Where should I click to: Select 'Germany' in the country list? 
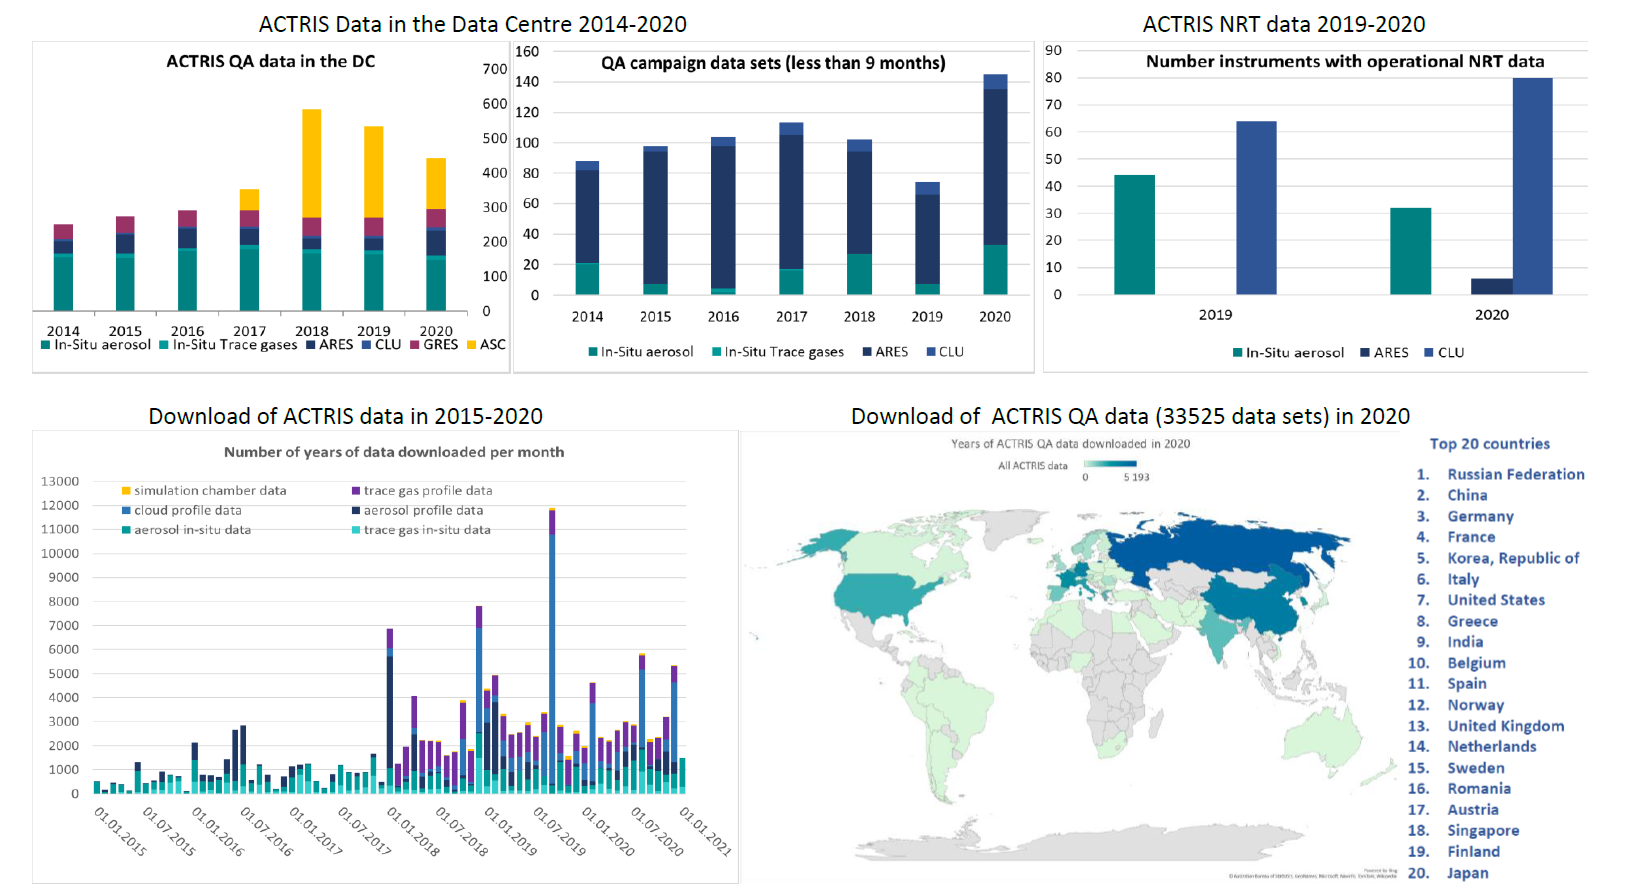(1481, 516)
